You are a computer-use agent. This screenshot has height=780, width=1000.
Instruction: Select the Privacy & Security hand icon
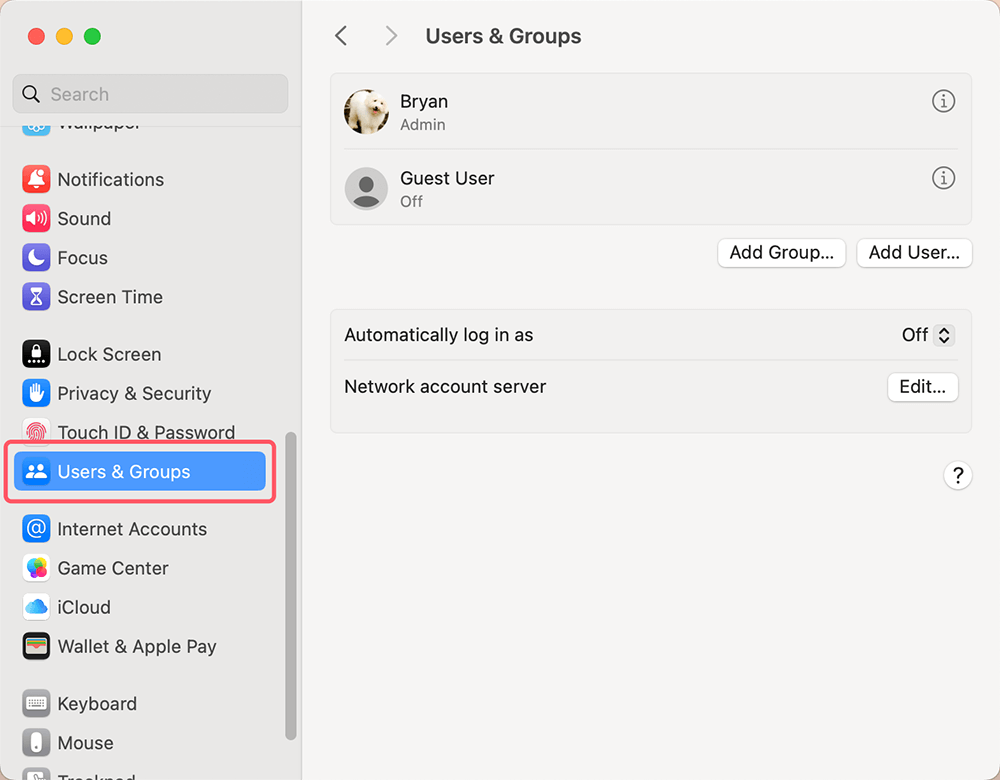pyautogui.click(x=36, y=393)
